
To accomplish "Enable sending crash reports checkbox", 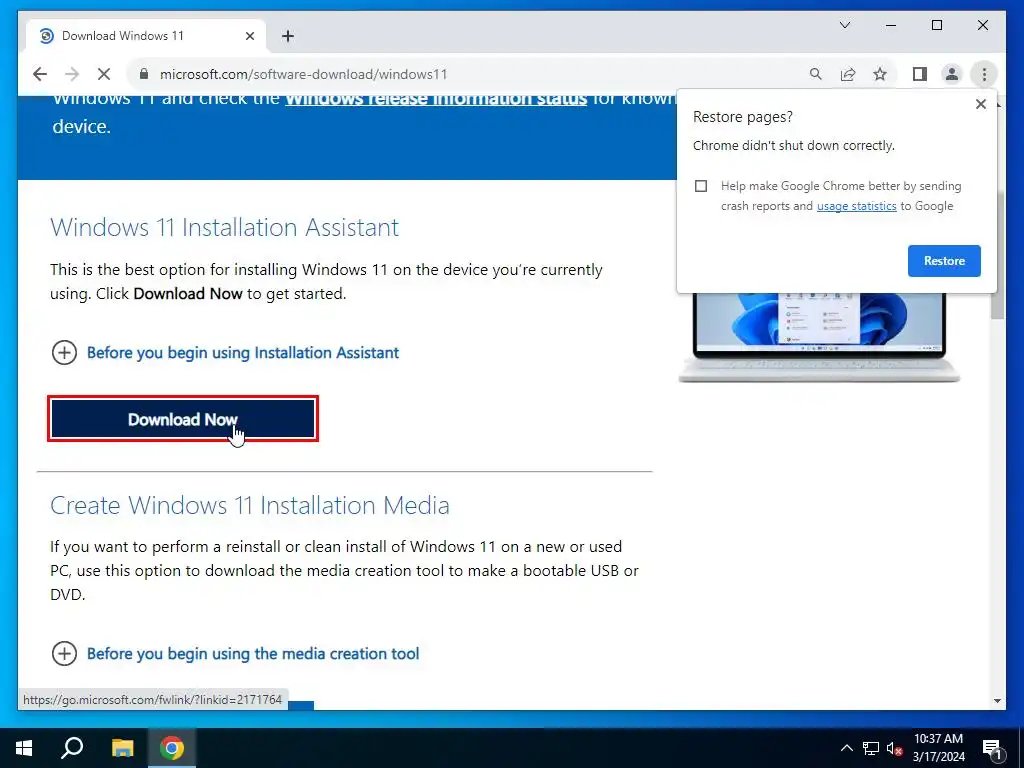I will click(x=701, y=186).
